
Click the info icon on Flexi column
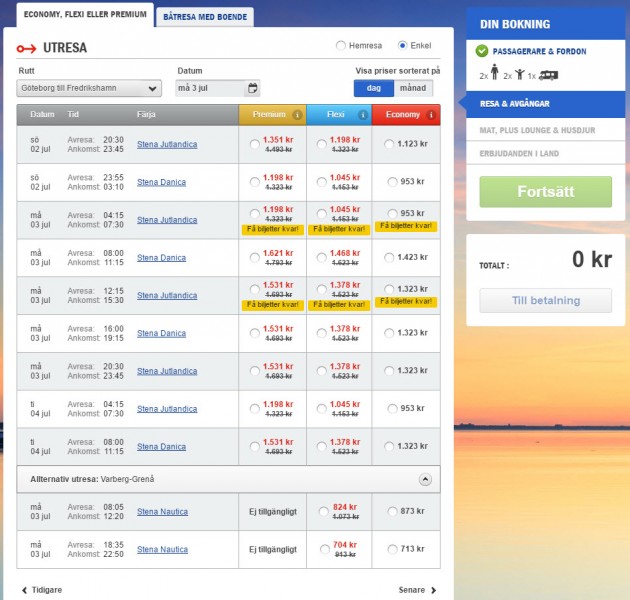(x=363, y=115)
